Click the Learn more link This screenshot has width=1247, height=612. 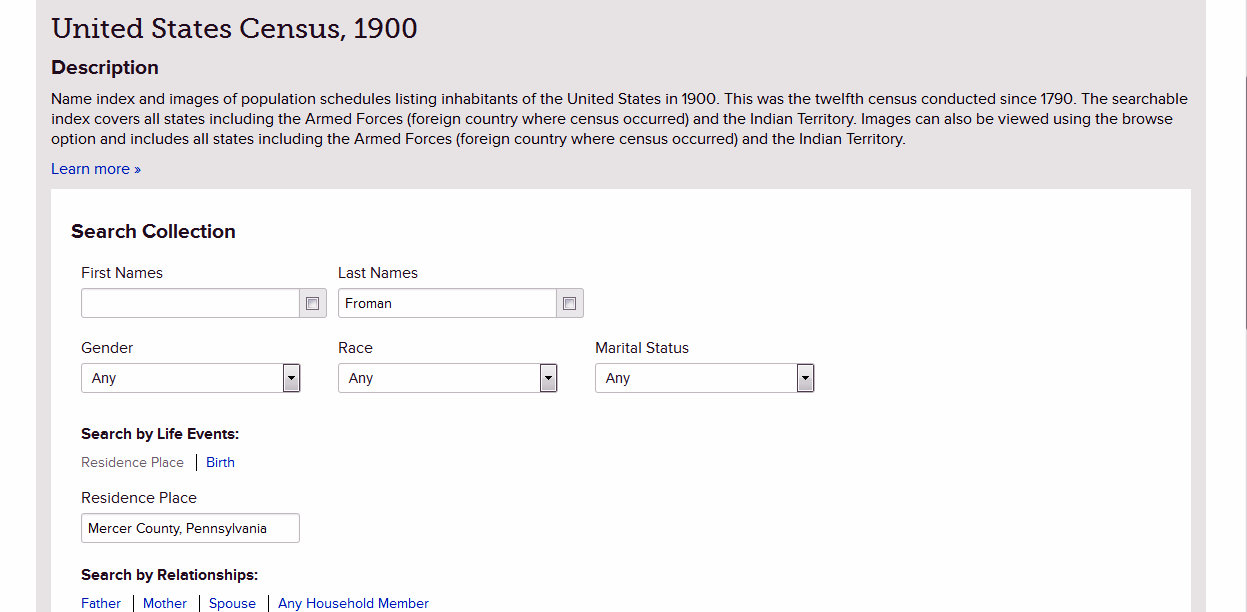(95, 168)
